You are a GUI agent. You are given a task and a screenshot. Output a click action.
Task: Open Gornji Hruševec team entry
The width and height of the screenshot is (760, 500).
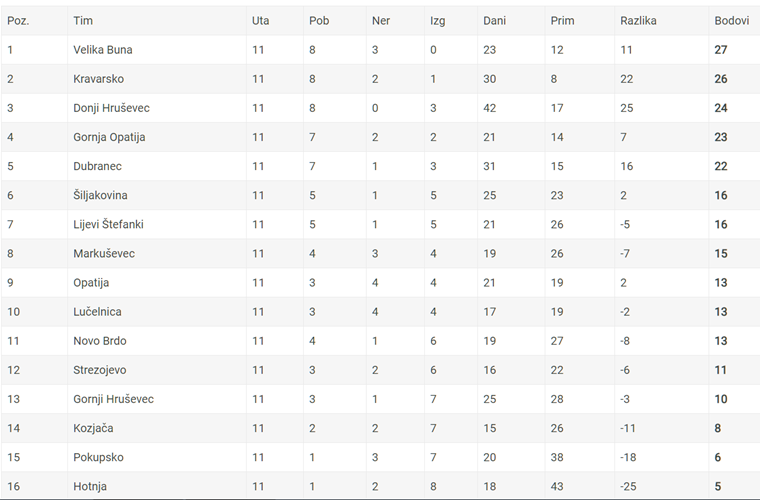(x=113, y=399)
